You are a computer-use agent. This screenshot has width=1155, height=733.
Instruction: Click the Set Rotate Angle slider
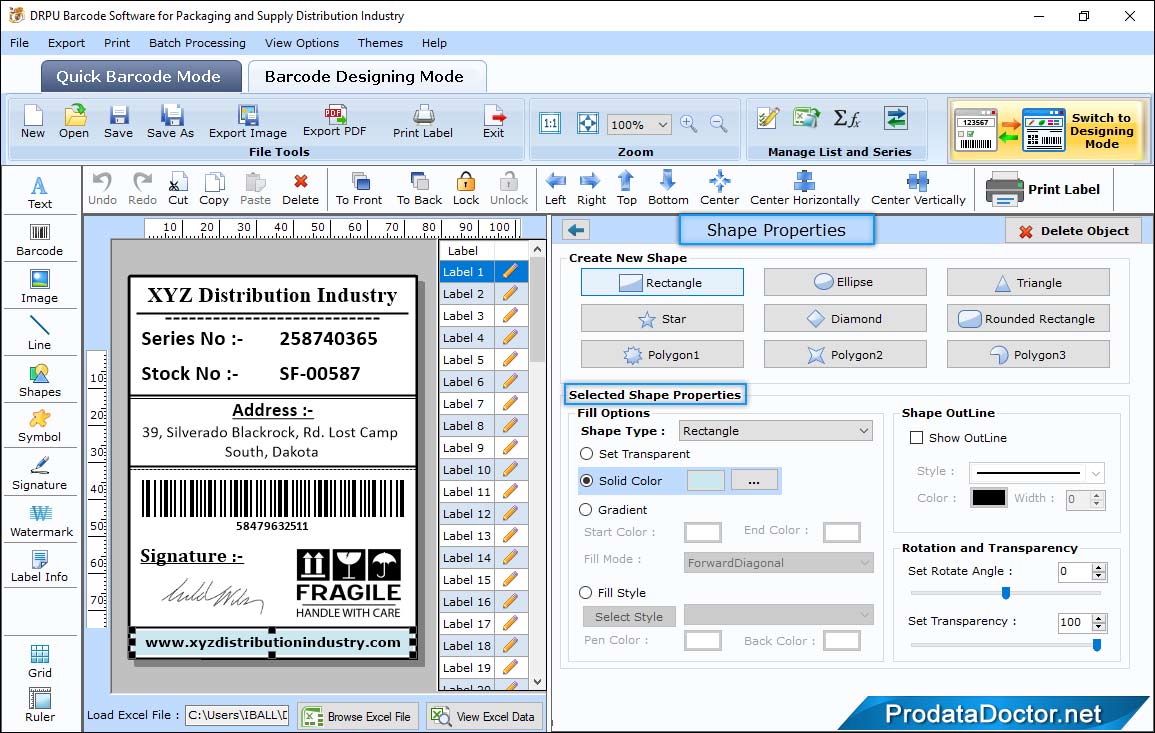point(1005,593)
